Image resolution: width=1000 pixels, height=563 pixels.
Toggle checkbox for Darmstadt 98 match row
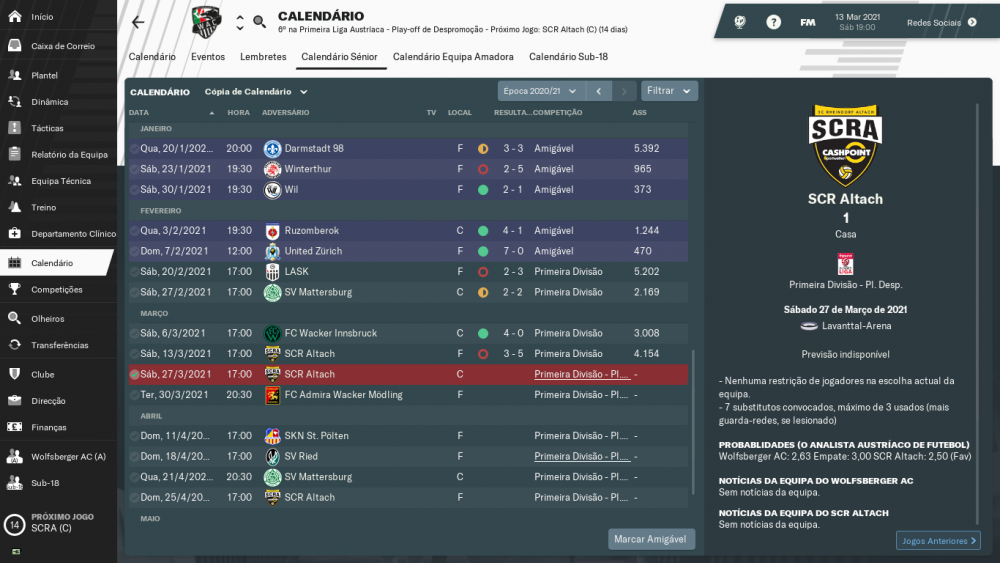134,149
